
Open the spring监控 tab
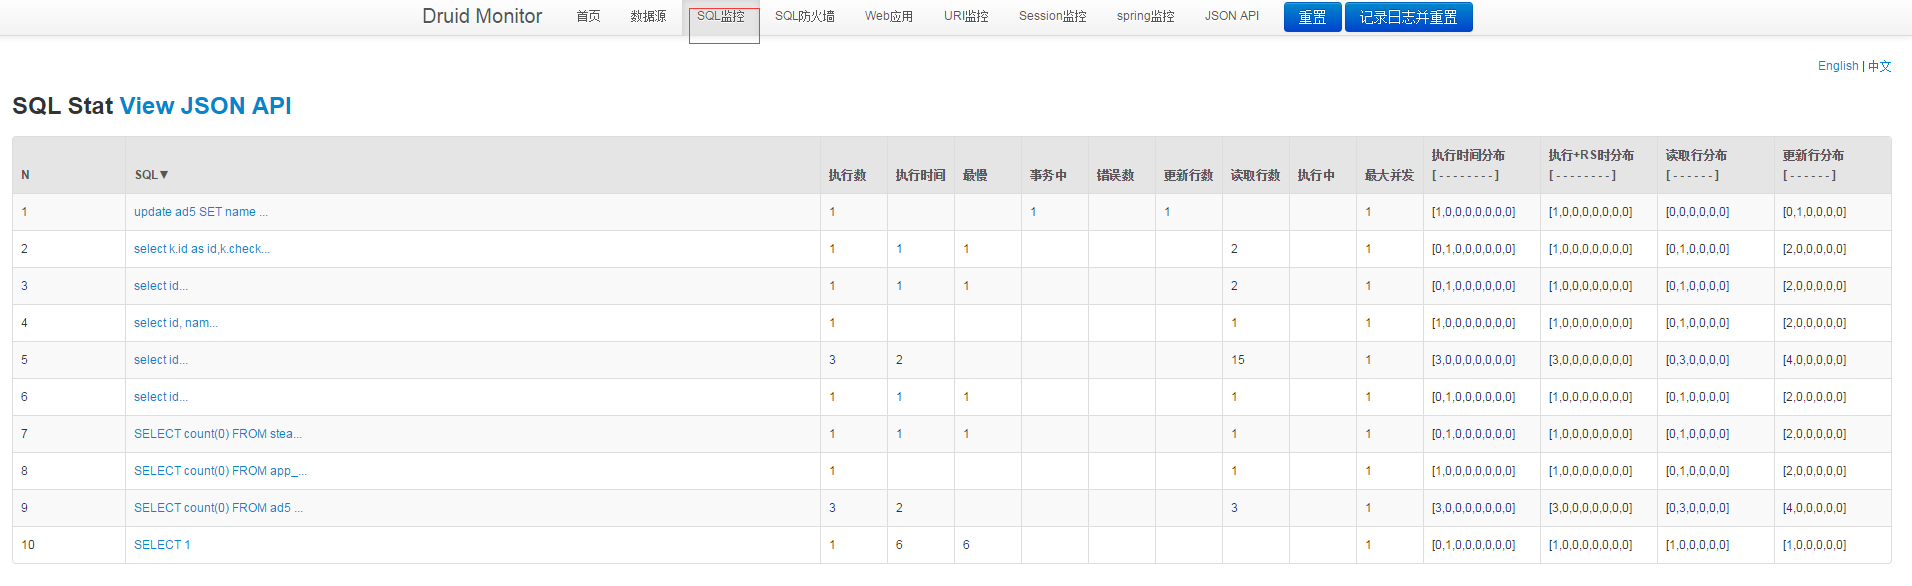1145,17
